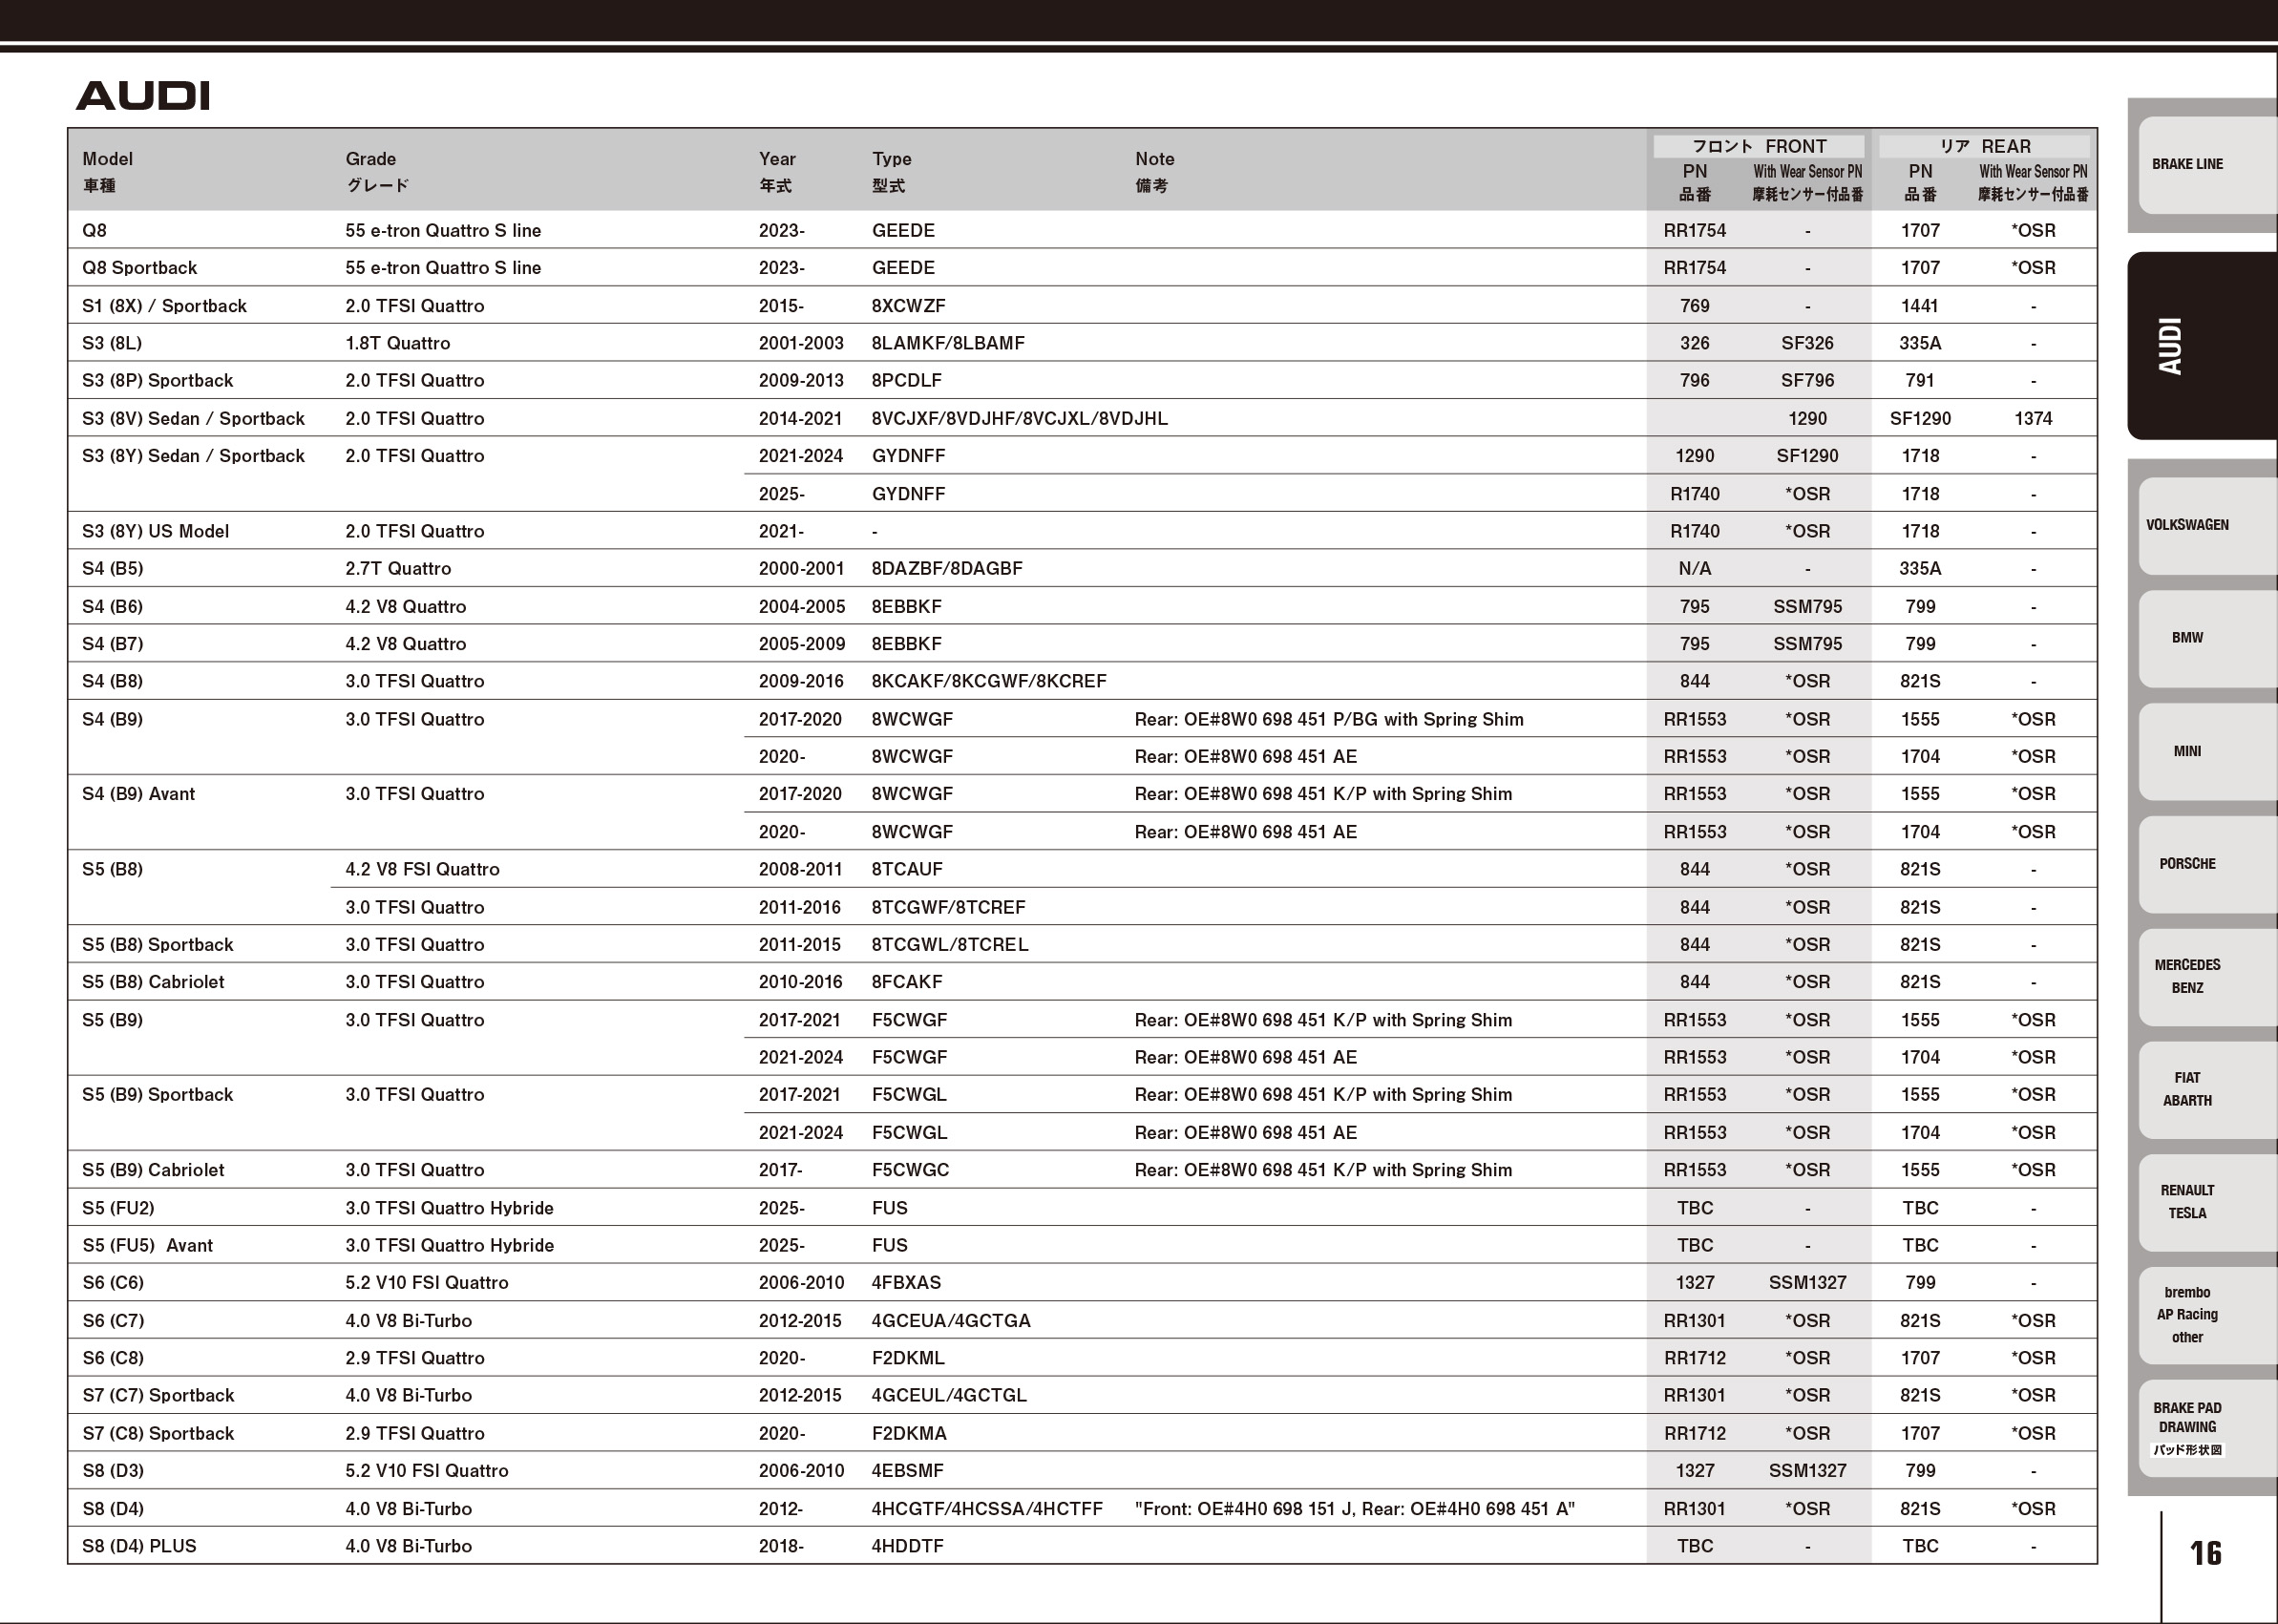Image resolution: width=2278 pixels, height=1624 pixels.
Task: Click type 8TCGWL/8TCREL
Action: click(x=949, y=945)
